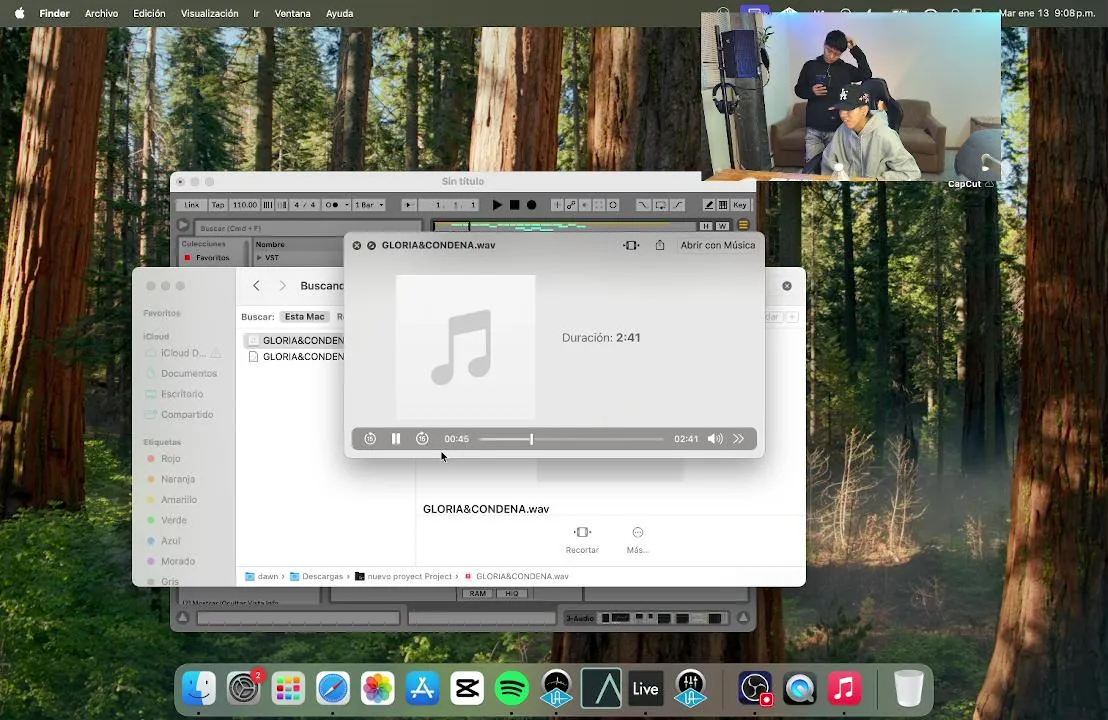Screen dimensions: 1108x720
Task: Open Escritorio in the Finder sidebar
Action: point(182,394)
